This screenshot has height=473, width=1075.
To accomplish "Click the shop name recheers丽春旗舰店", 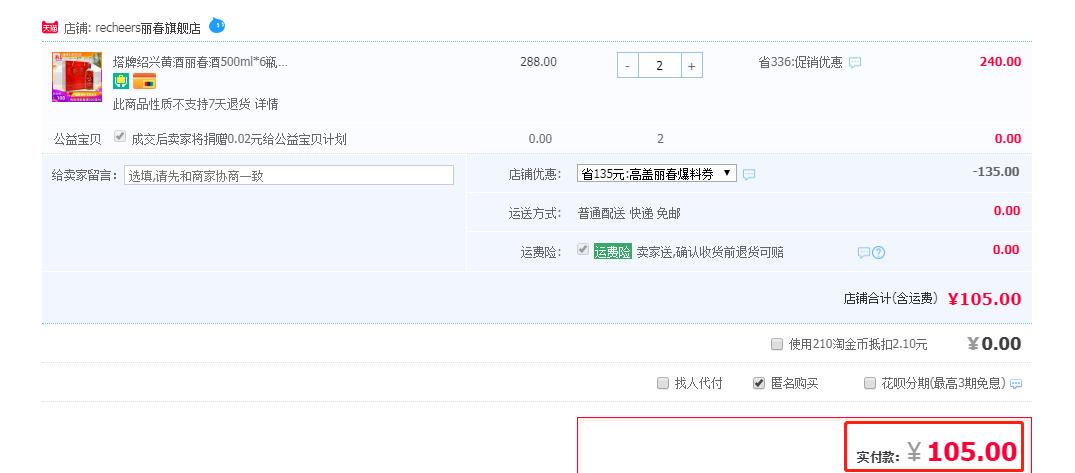I will [x=147, y=28].
